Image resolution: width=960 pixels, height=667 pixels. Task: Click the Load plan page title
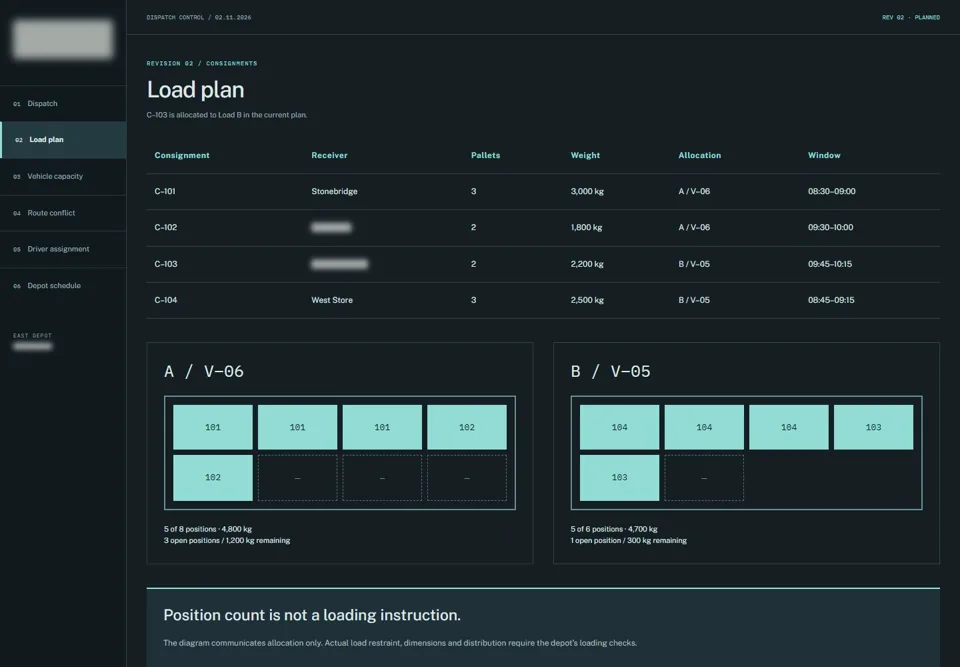[195, 90]
